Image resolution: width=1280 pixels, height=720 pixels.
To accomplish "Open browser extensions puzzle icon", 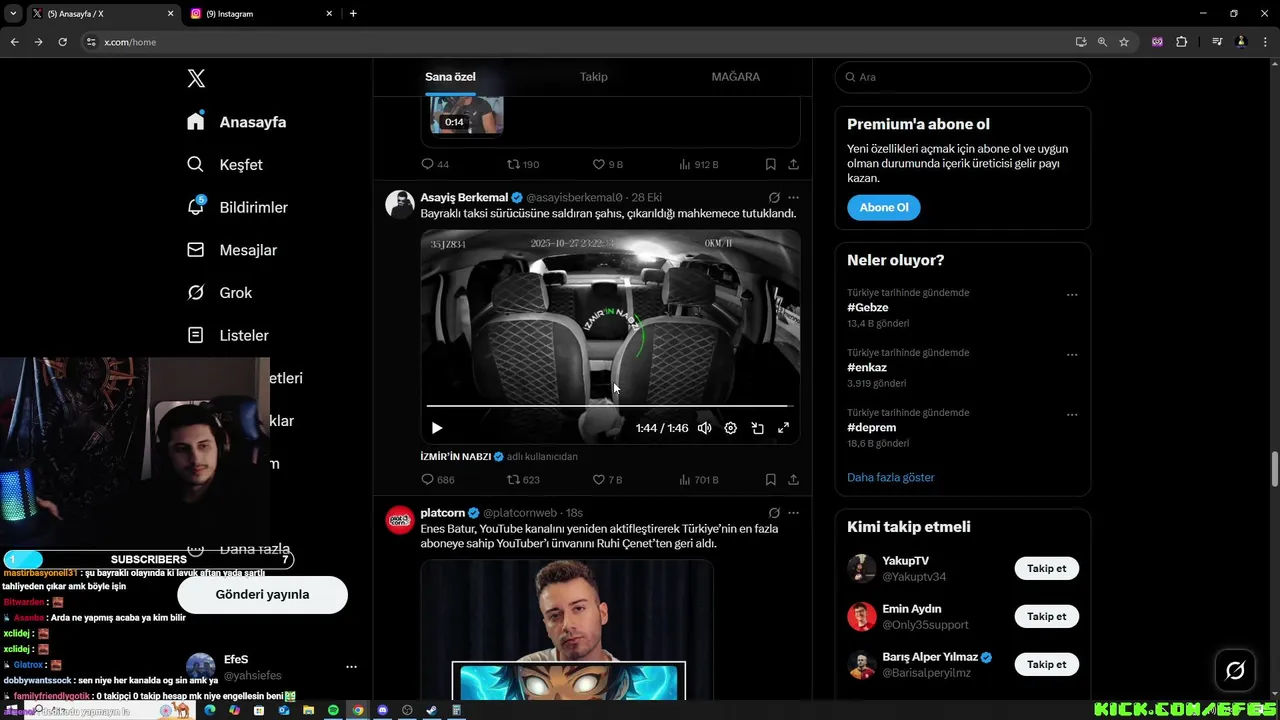I will coord(1182,42).
